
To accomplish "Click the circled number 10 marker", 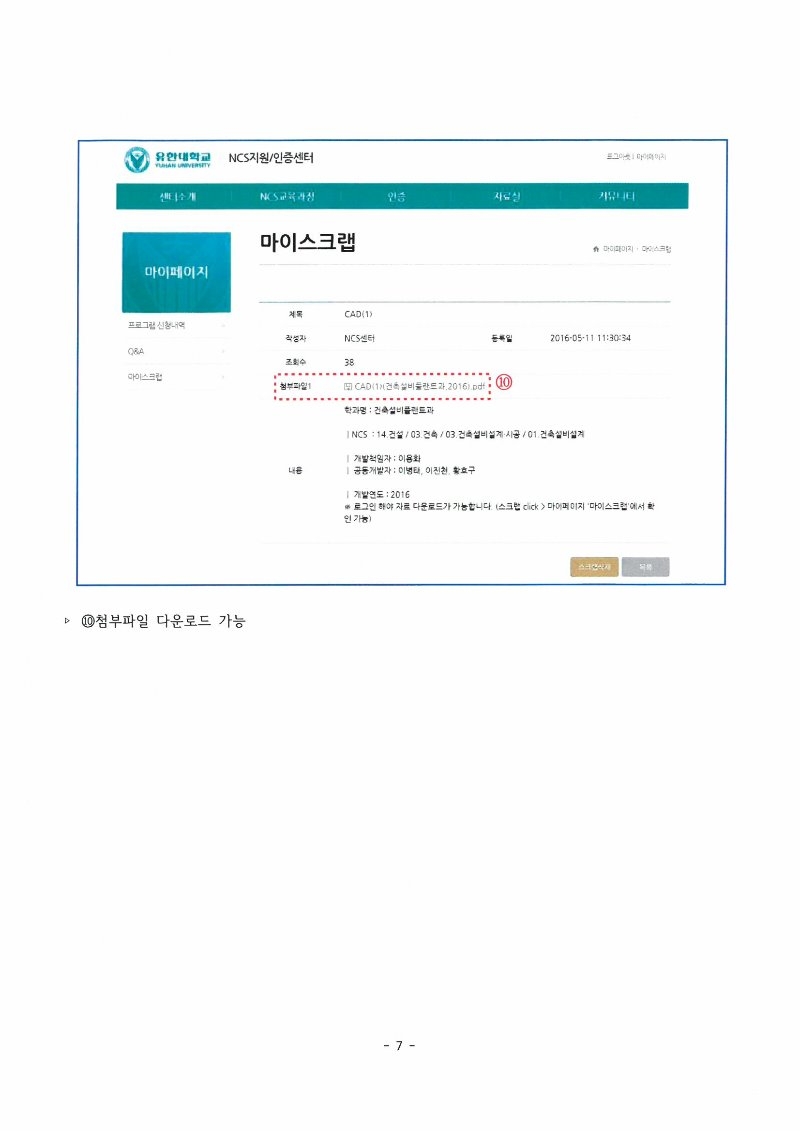I will pyautogui.click(x=504, y=382).
